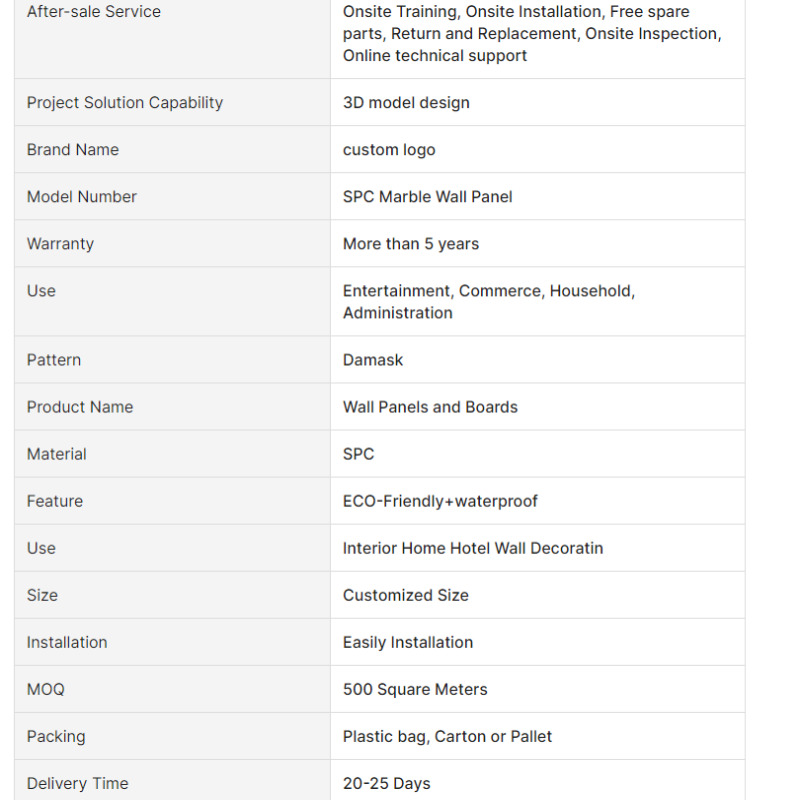This screenshot has width=800, height=800.
Task: Click the Customized Size value
Action: point(405,595)
